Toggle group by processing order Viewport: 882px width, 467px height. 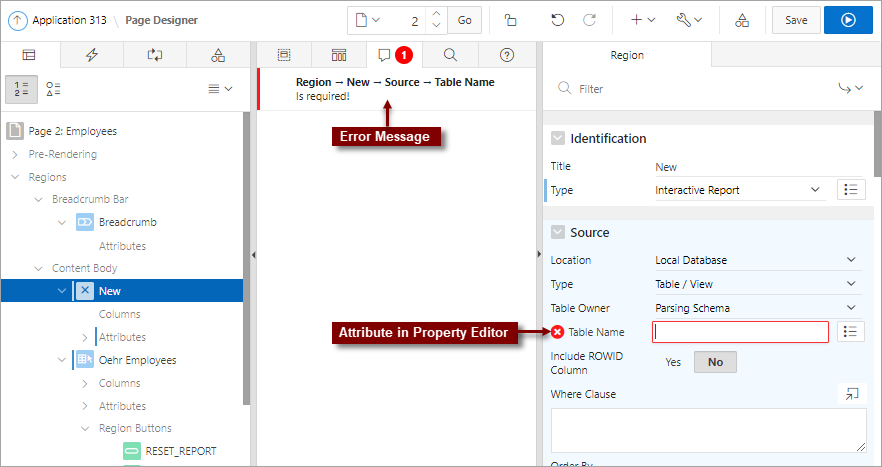pos(21,89)
